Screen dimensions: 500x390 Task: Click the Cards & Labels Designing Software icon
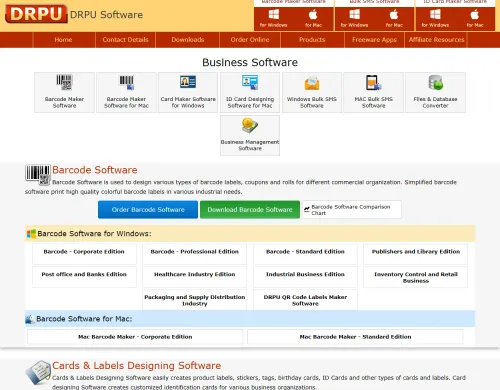[38, 372]
